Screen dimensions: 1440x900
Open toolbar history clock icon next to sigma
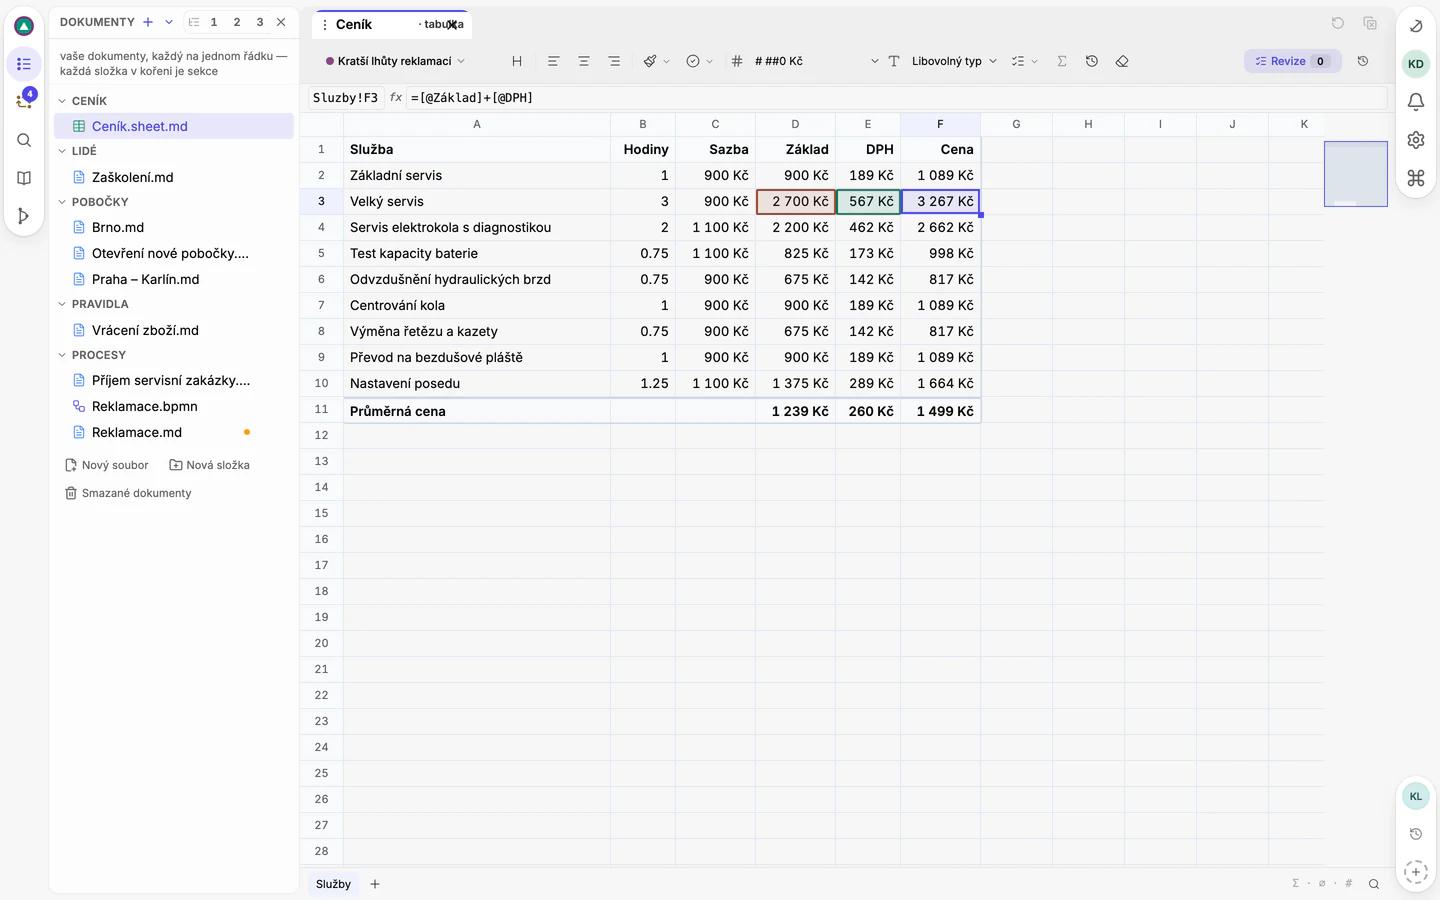coord(1092,61)
